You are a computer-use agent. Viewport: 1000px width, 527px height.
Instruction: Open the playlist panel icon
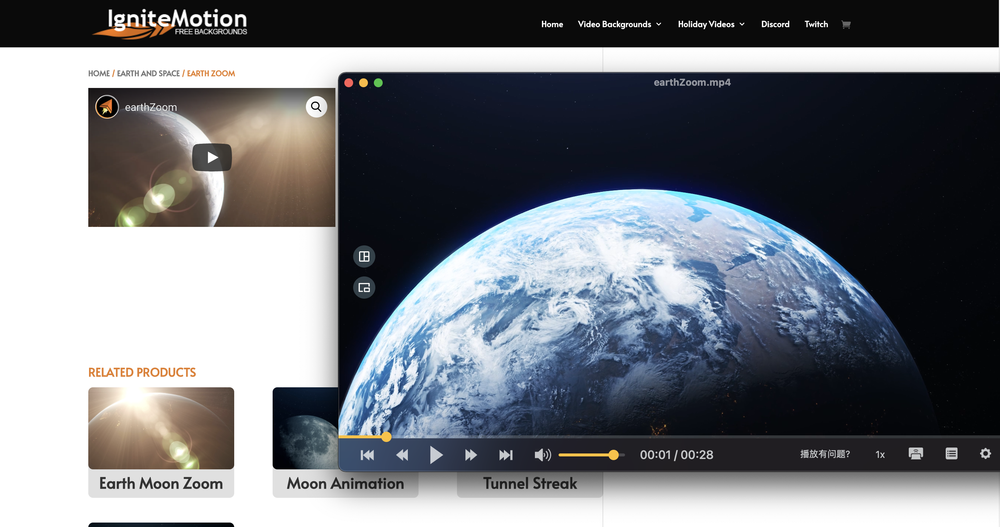coord(951,454)
